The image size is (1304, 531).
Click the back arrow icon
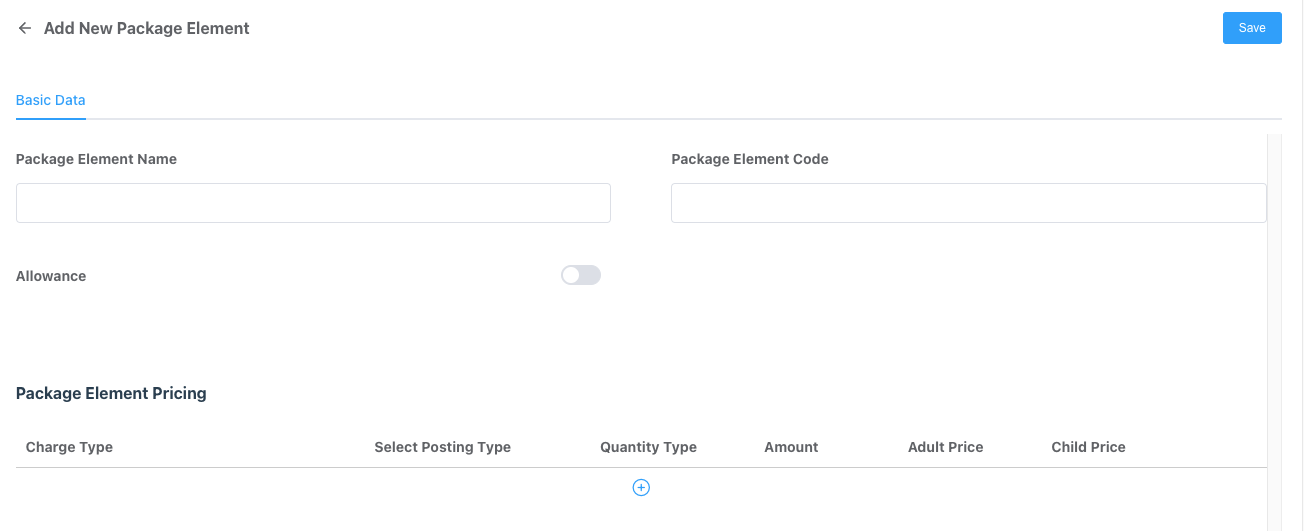click(25, 29)
